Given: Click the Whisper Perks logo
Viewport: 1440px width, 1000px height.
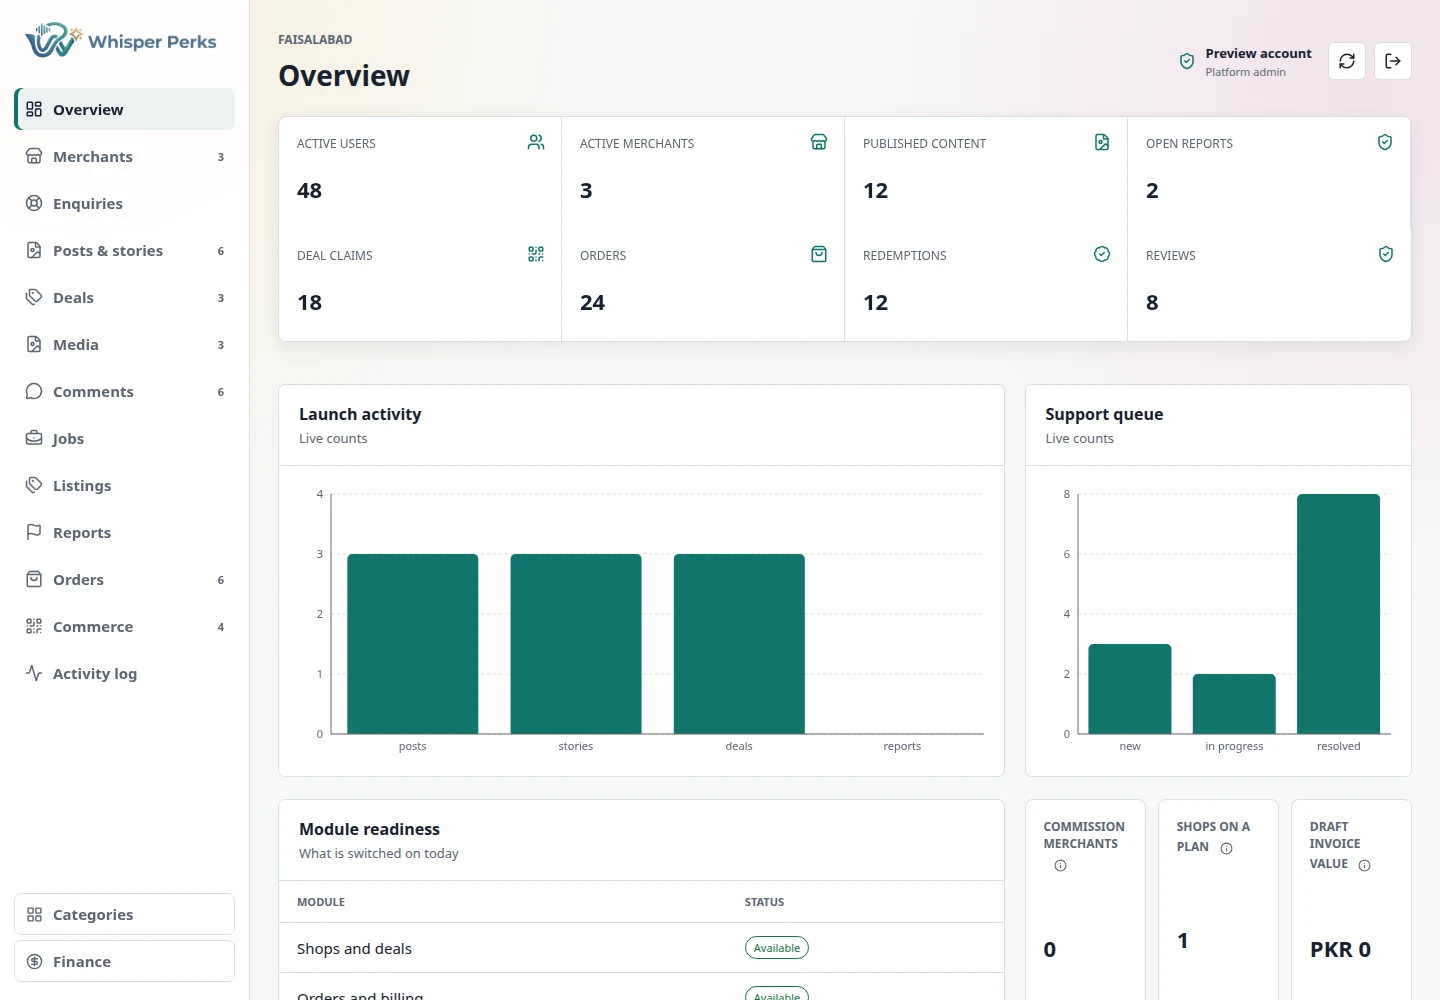Looking at the screenshot, I should pos(121,41).
